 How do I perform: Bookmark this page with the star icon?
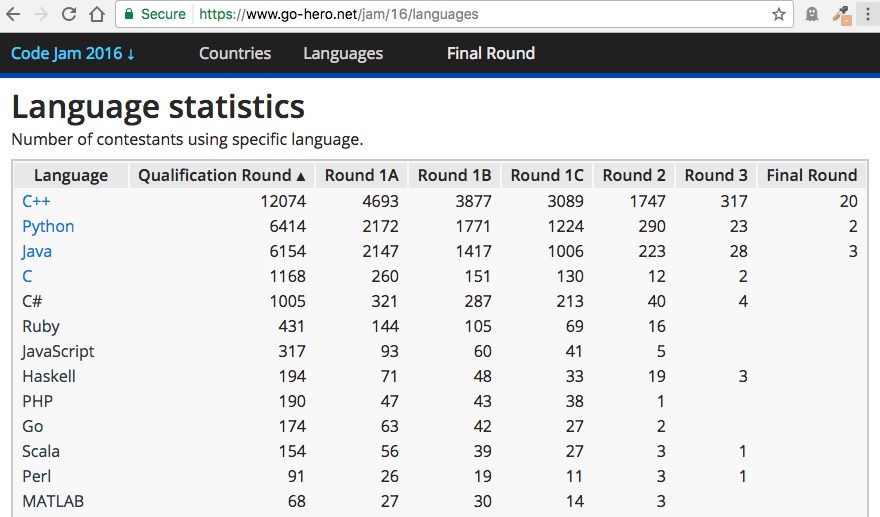point(778,14)
